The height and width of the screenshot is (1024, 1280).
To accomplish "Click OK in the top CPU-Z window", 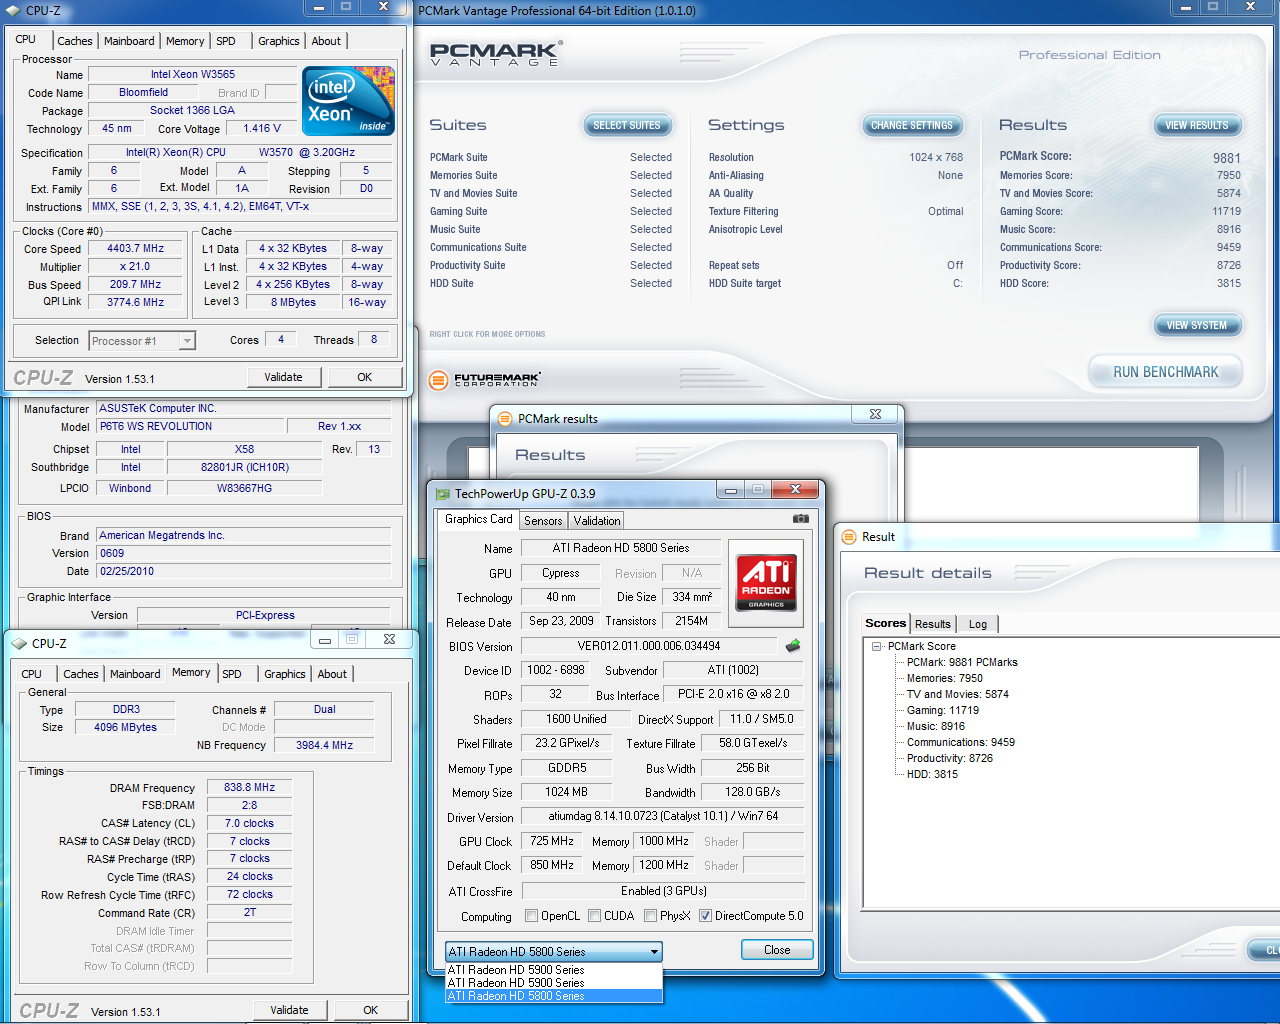I will tap(365, 377).
